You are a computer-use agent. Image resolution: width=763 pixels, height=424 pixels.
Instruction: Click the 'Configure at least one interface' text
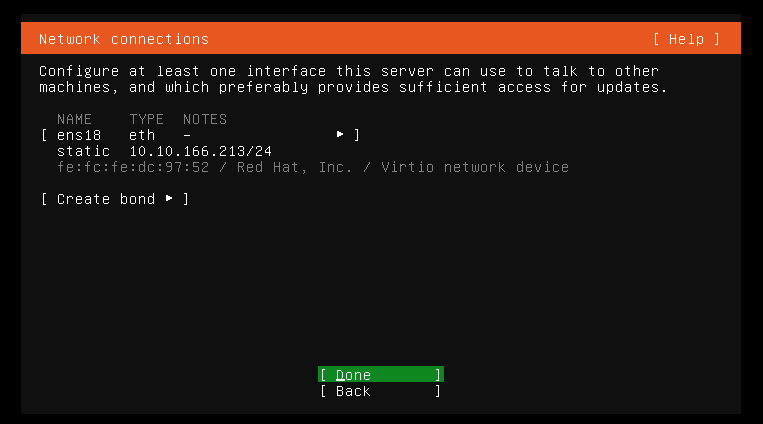click(x=182, y=71)
